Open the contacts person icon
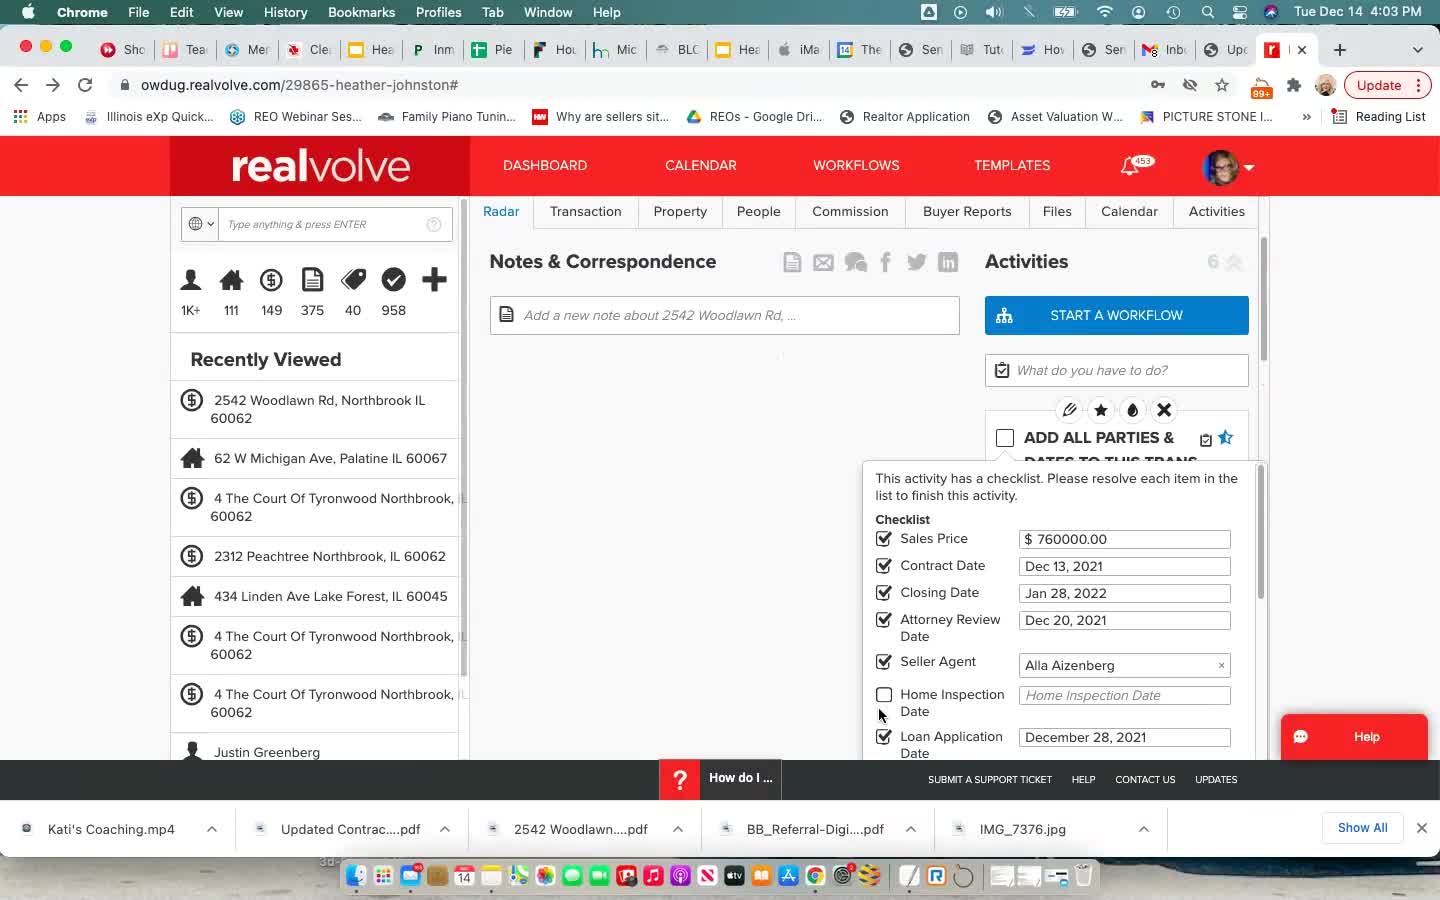The width and height of the screenshot is (1440, 900). [x=190, y=280]
